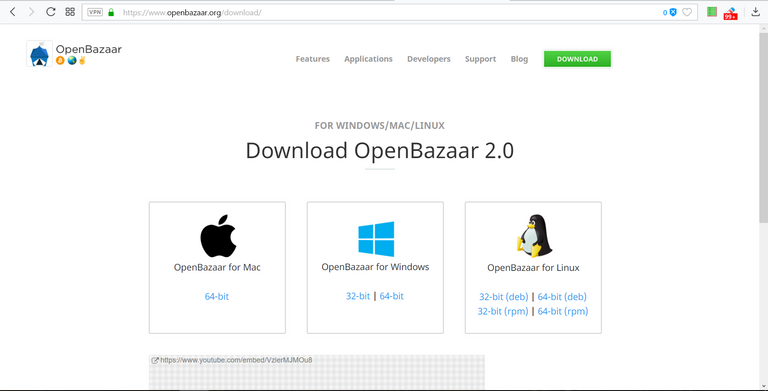Open the speed dial grid icon

pyautogui.click(x=70, y=12)
